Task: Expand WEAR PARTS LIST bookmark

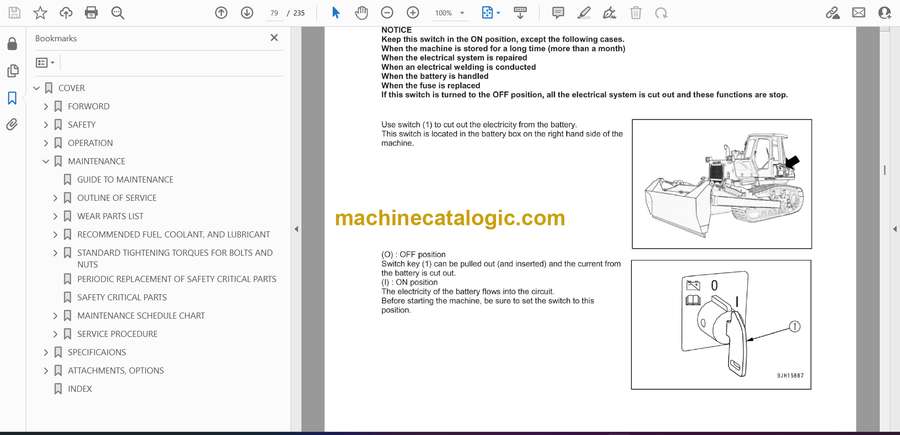Action: (55, 216)
